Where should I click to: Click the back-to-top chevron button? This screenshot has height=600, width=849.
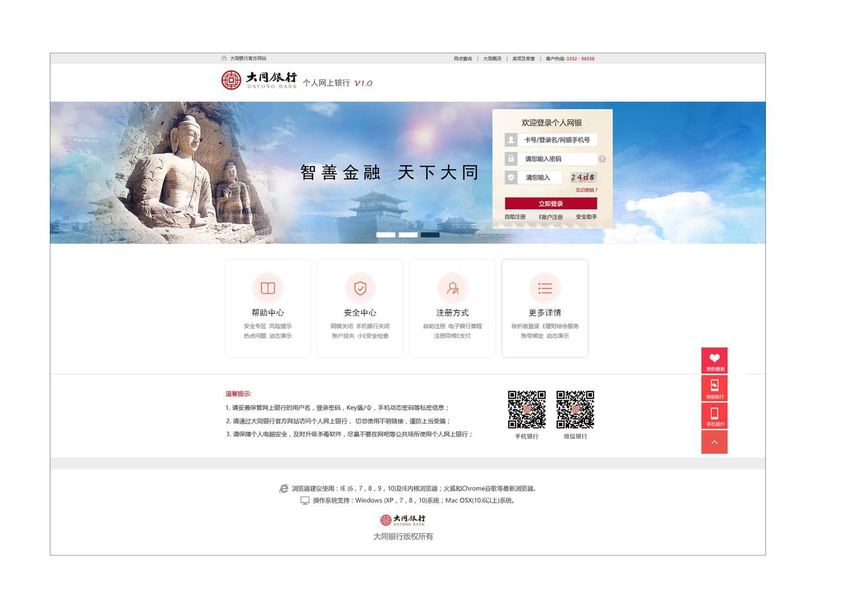[x=715, y=442]
